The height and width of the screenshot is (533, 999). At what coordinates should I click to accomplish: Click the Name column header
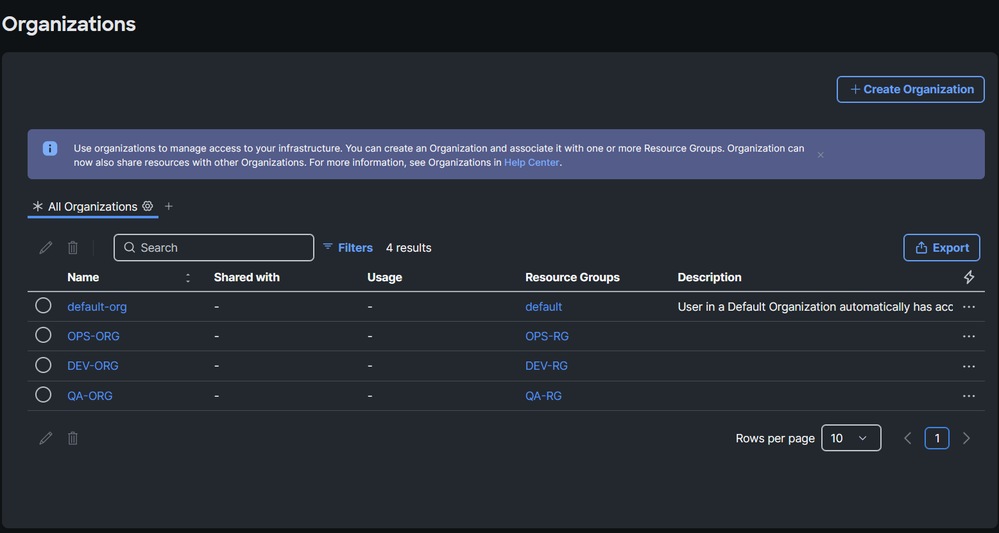[83, 278]
